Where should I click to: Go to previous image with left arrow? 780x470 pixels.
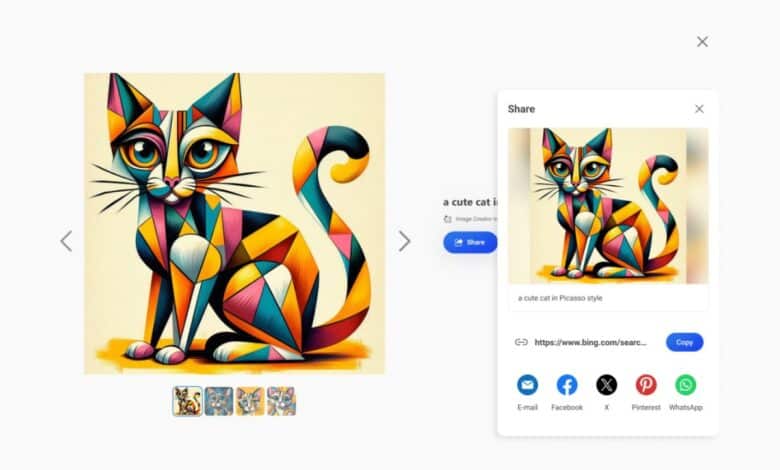66,241
